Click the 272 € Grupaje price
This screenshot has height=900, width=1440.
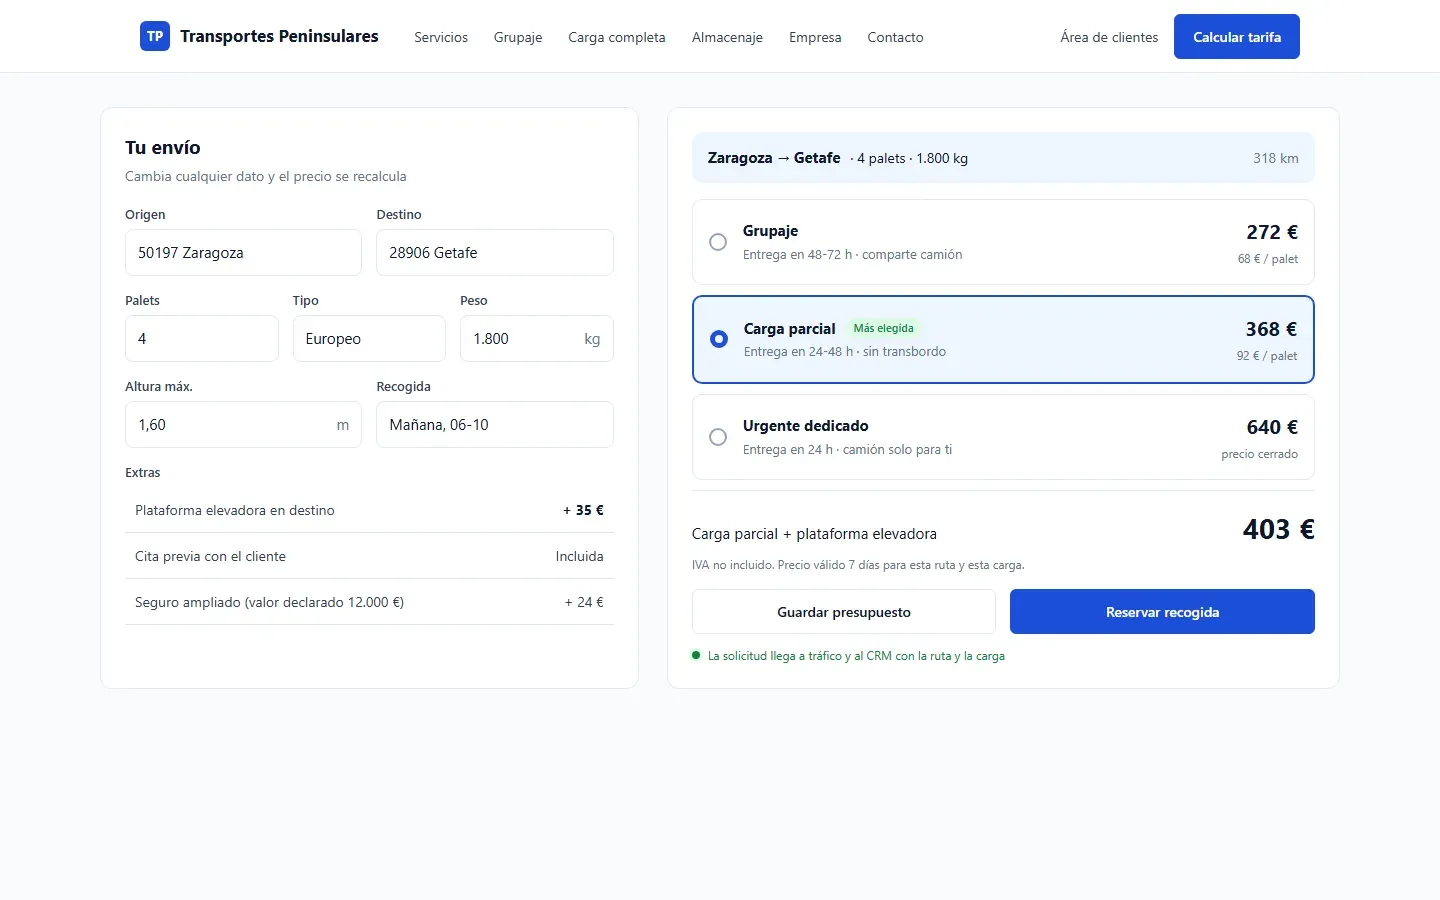pyautogui.click(x=1272, y=232)
